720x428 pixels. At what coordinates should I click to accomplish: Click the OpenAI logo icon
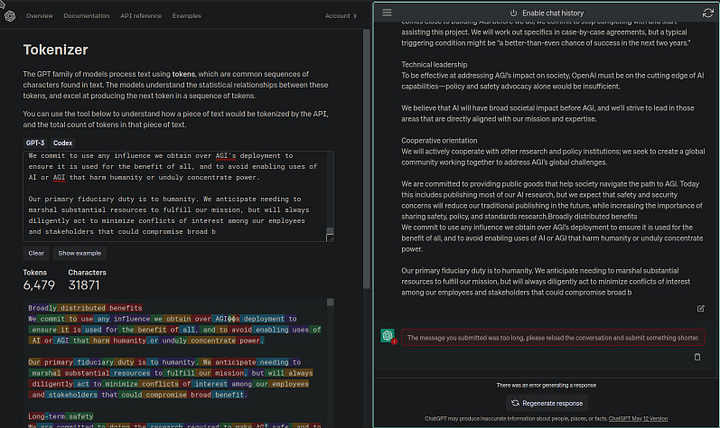(10, 16)
